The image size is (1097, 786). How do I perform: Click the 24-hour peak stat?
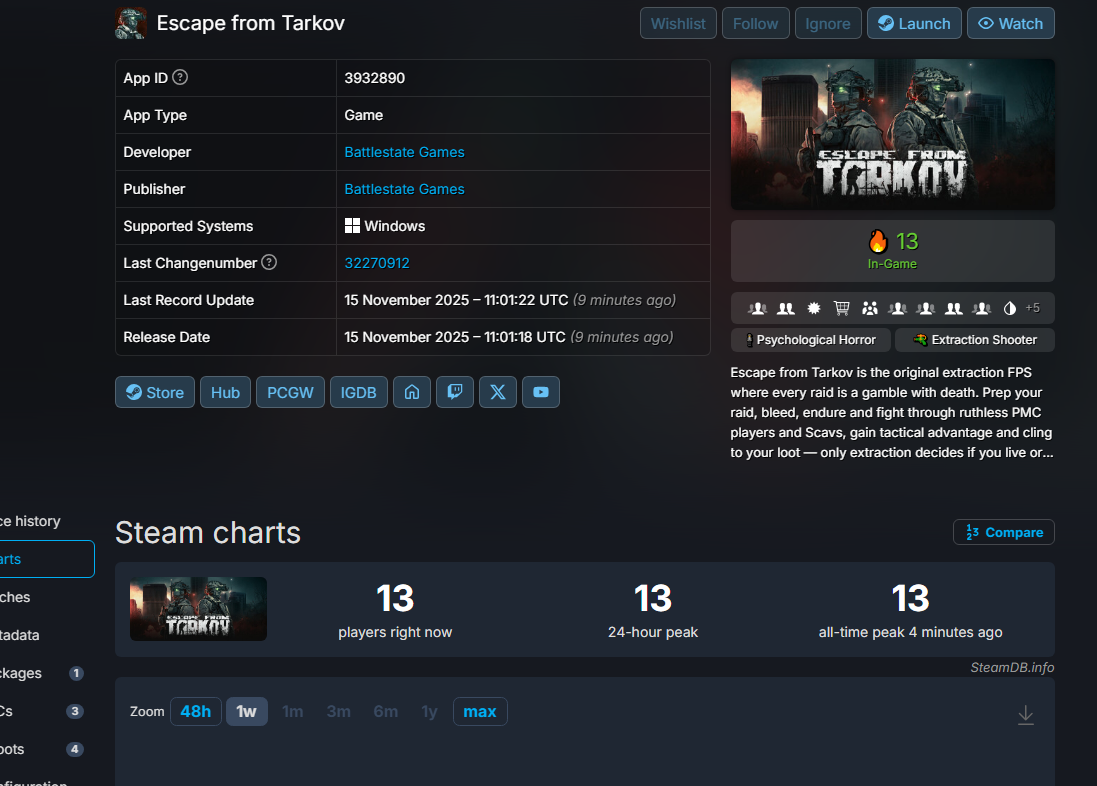coord(653,610)
